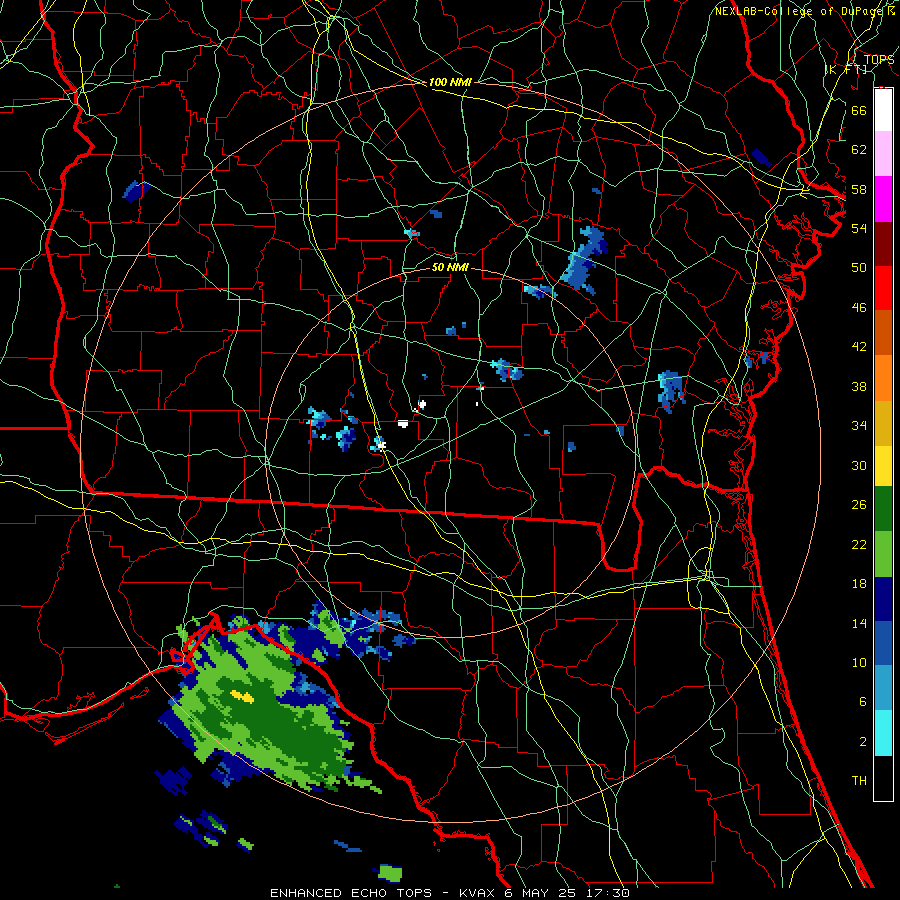Click the 50 NMI range ring label
900x900 pixels.
(x=450, y=267)
